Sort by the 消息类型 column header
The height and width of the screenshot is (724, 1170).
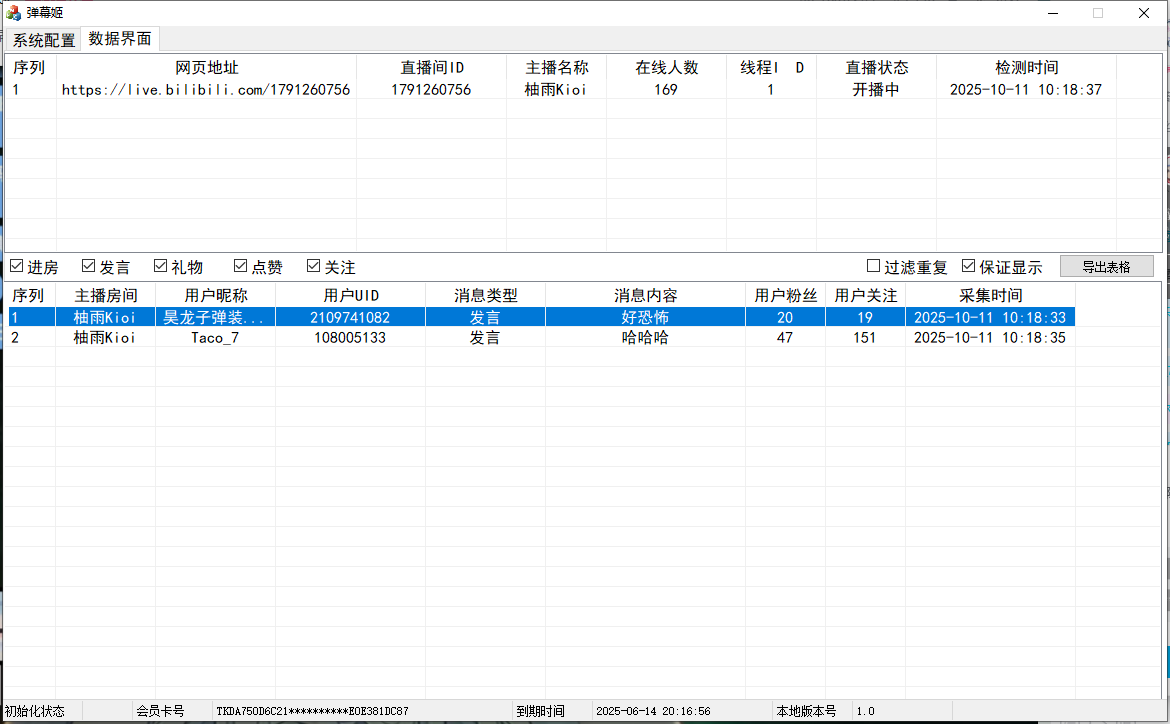485,296
